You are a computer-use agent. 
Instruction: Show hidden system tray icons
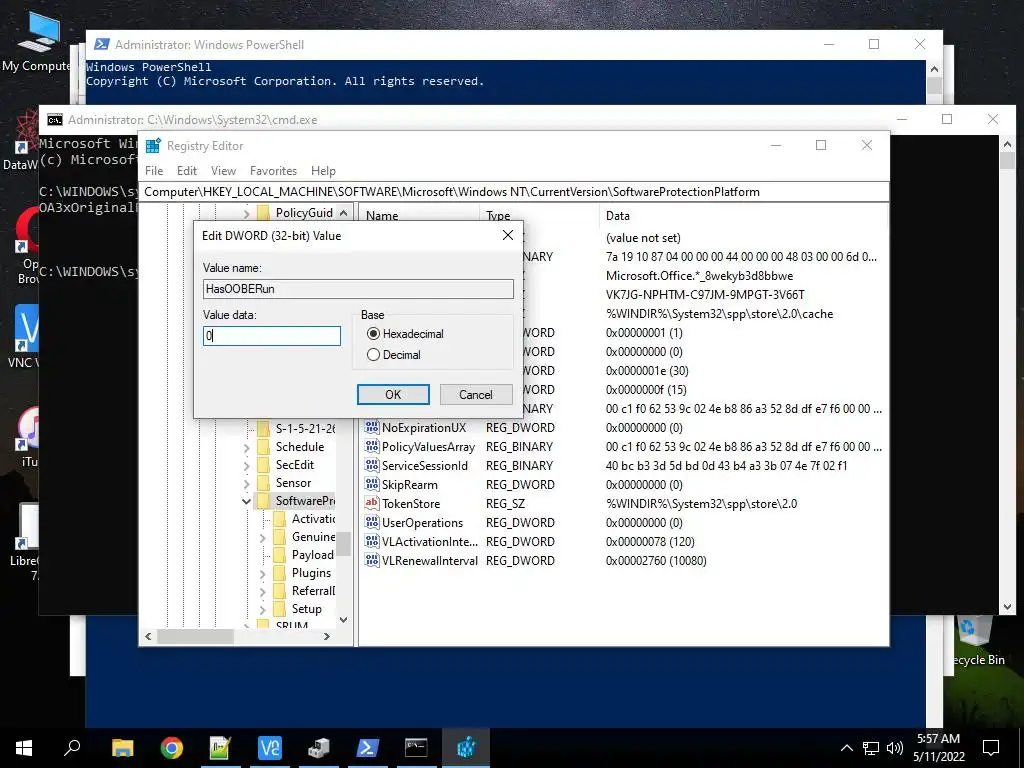pyautogui.click(x=846, y=748)
